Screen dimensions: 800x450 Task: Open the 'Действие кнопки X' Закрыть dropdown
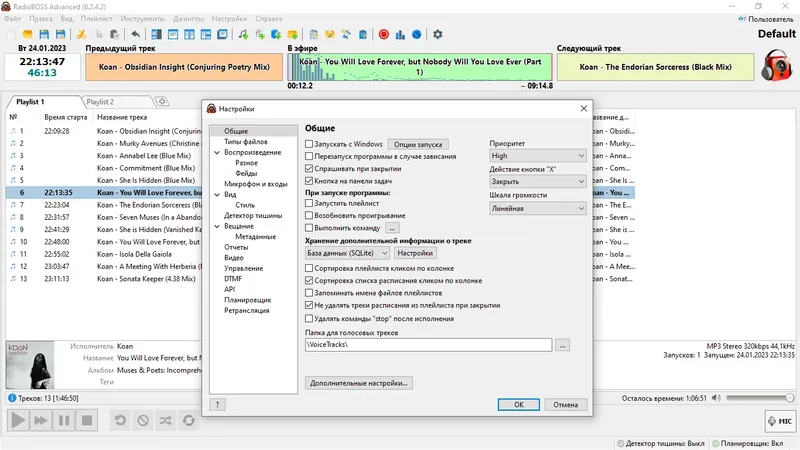(538, 181)
